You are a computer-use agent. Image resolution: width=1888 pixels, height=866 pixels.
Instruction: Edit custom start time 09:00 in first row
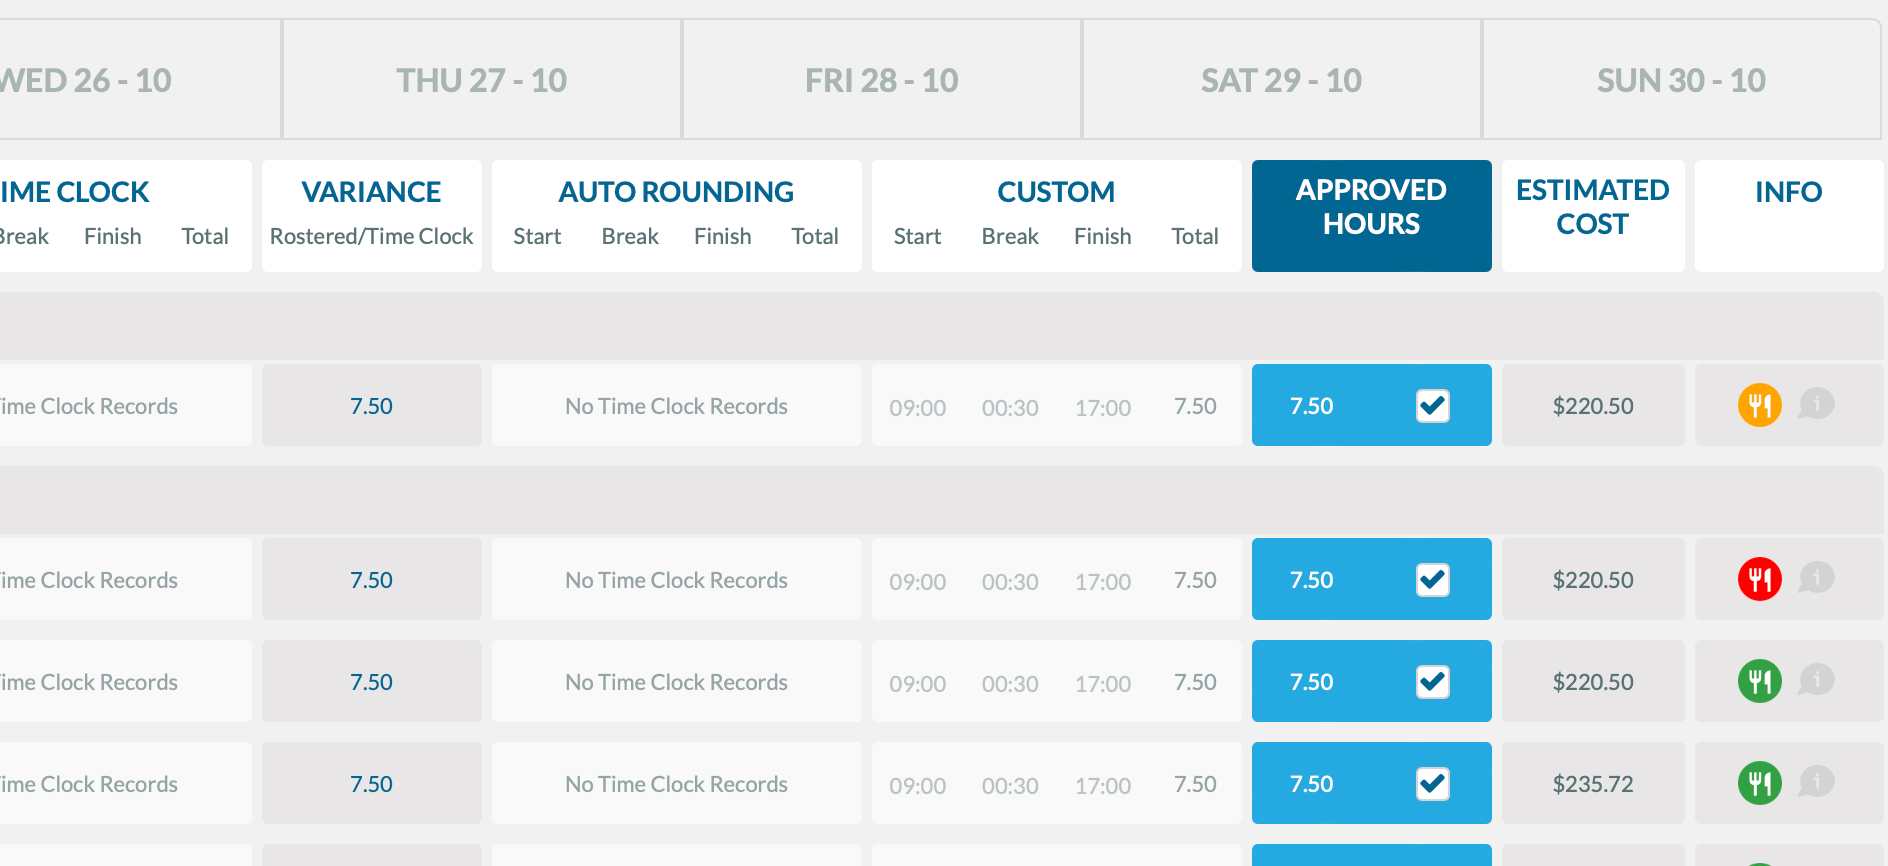point(918,407)
